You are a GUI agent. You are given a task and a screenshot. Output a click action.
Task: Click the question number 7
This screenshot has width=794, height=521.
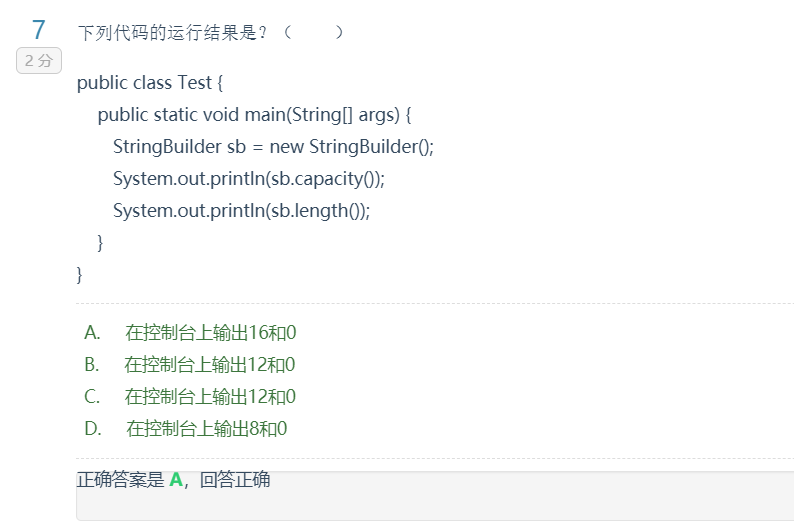tap(38, 30)
